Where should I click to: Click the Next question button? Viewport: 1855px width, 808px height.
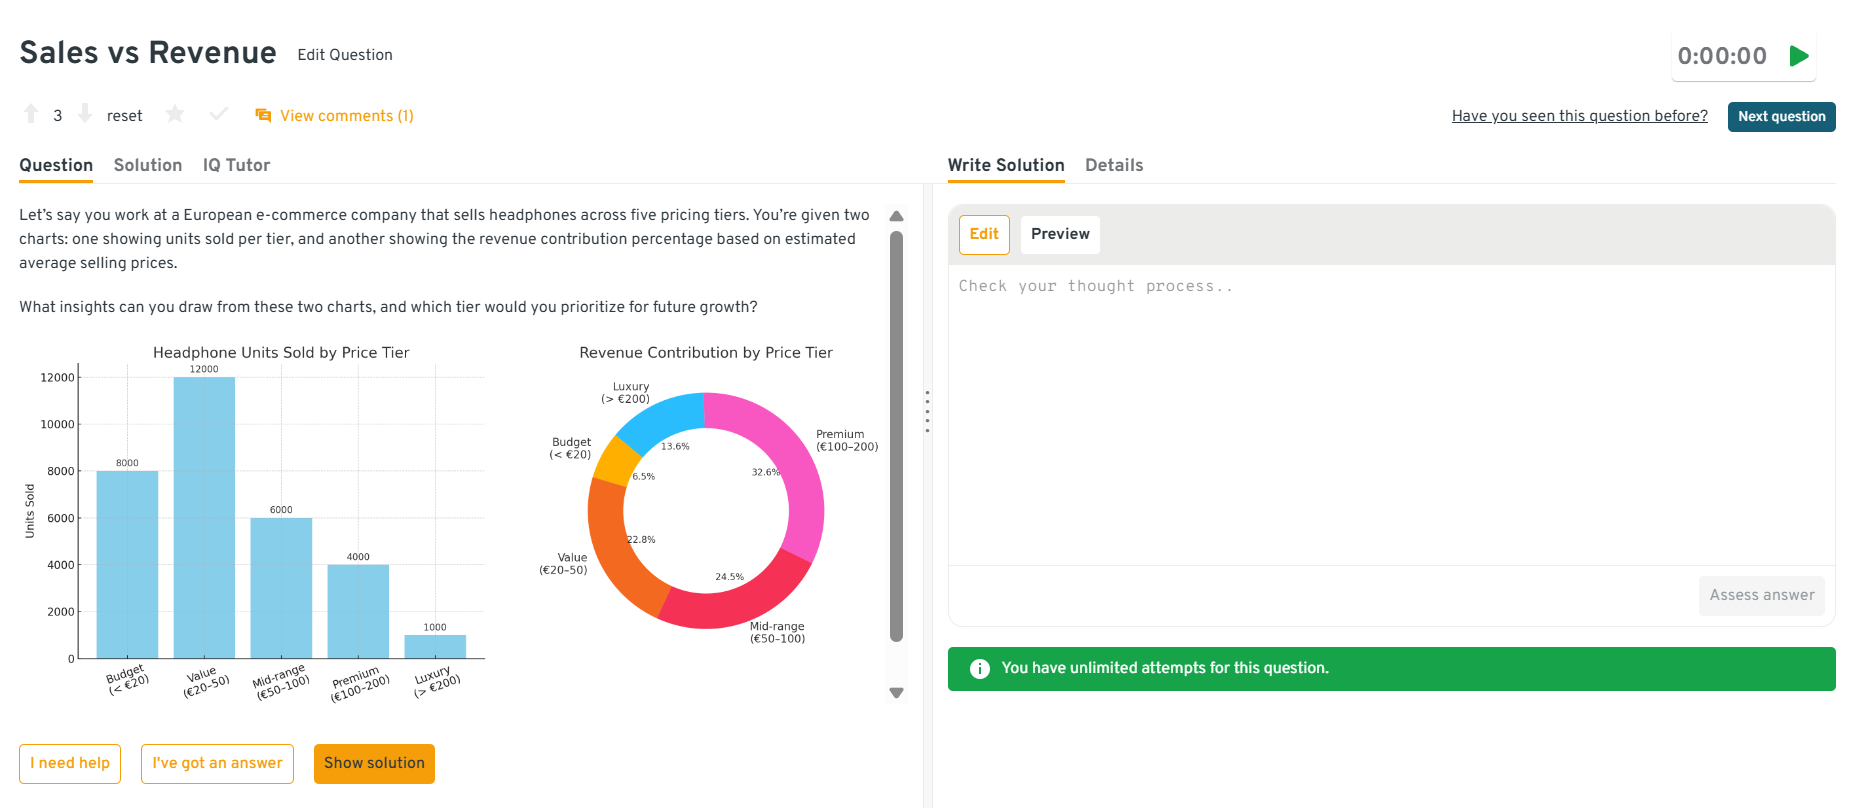click(x=1781, y=117)
